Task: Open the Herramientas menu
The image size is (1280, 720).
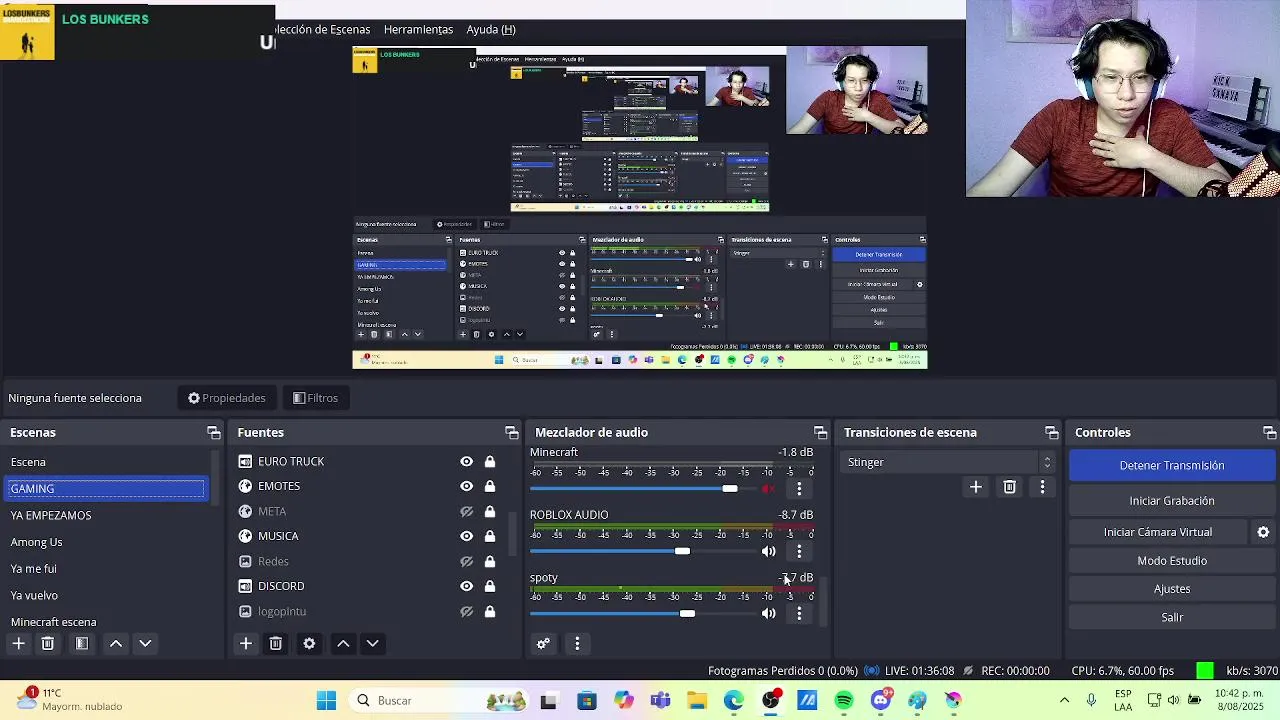Action: (x=418, y=30)
